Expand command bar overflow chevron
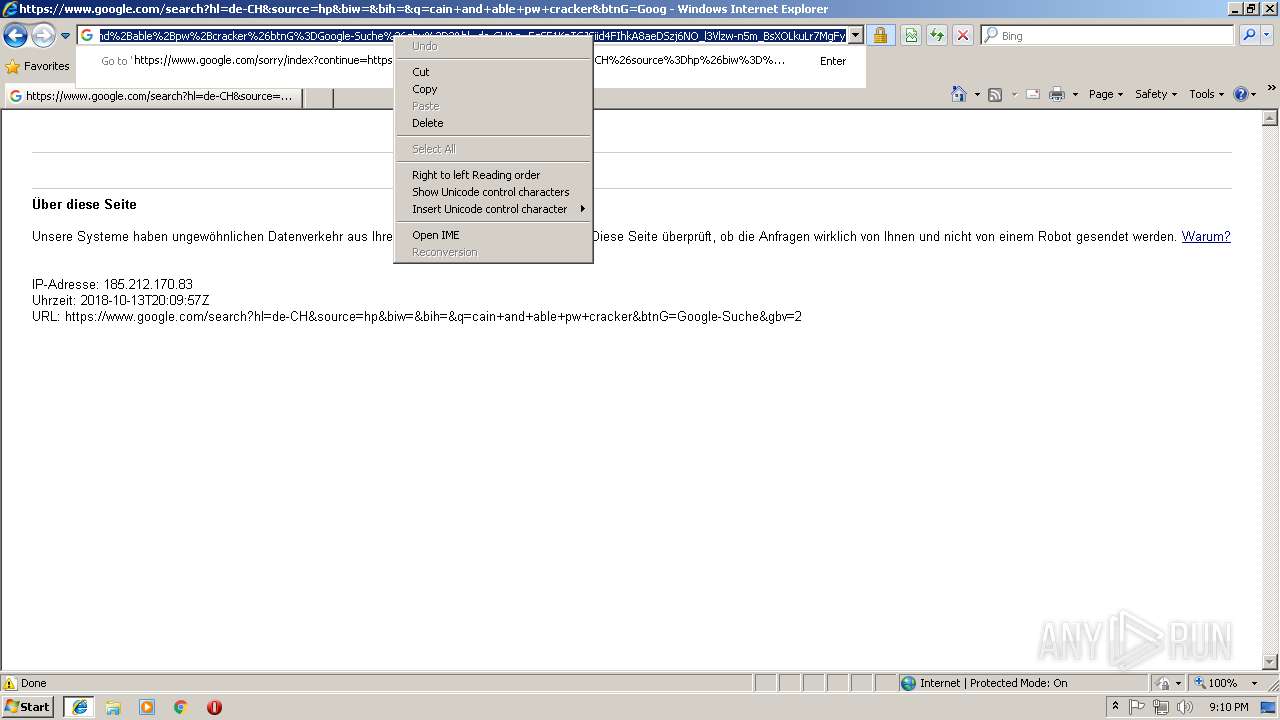Viewport: 1280px width, 720px height. [1271, 89]
